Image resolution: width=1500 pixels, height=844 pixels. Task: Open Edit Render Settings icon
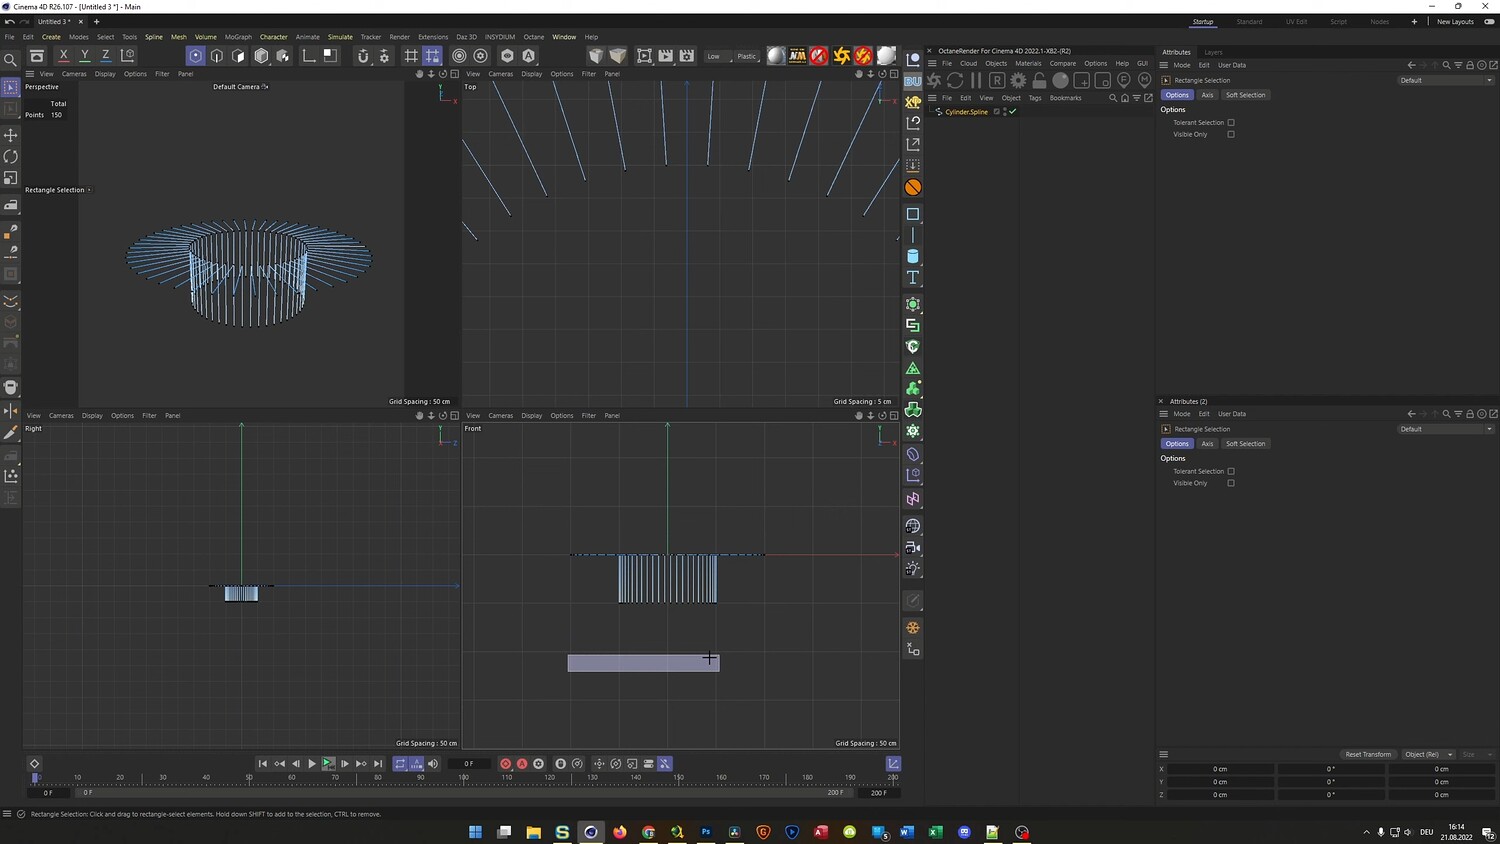pos(687,56)
